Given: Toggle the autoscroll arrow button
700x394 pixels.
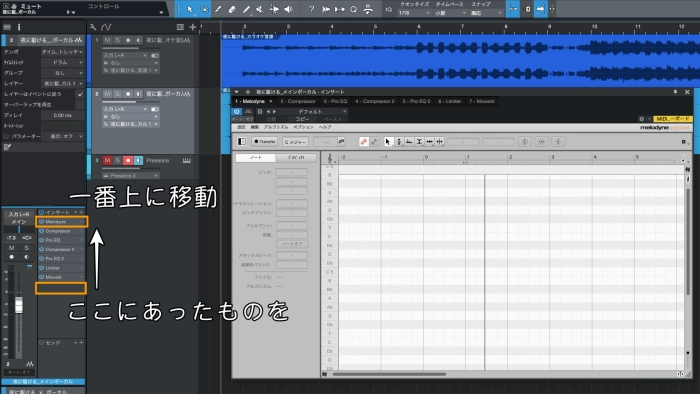Looking at the screenshot, I should tap(540, 9).
